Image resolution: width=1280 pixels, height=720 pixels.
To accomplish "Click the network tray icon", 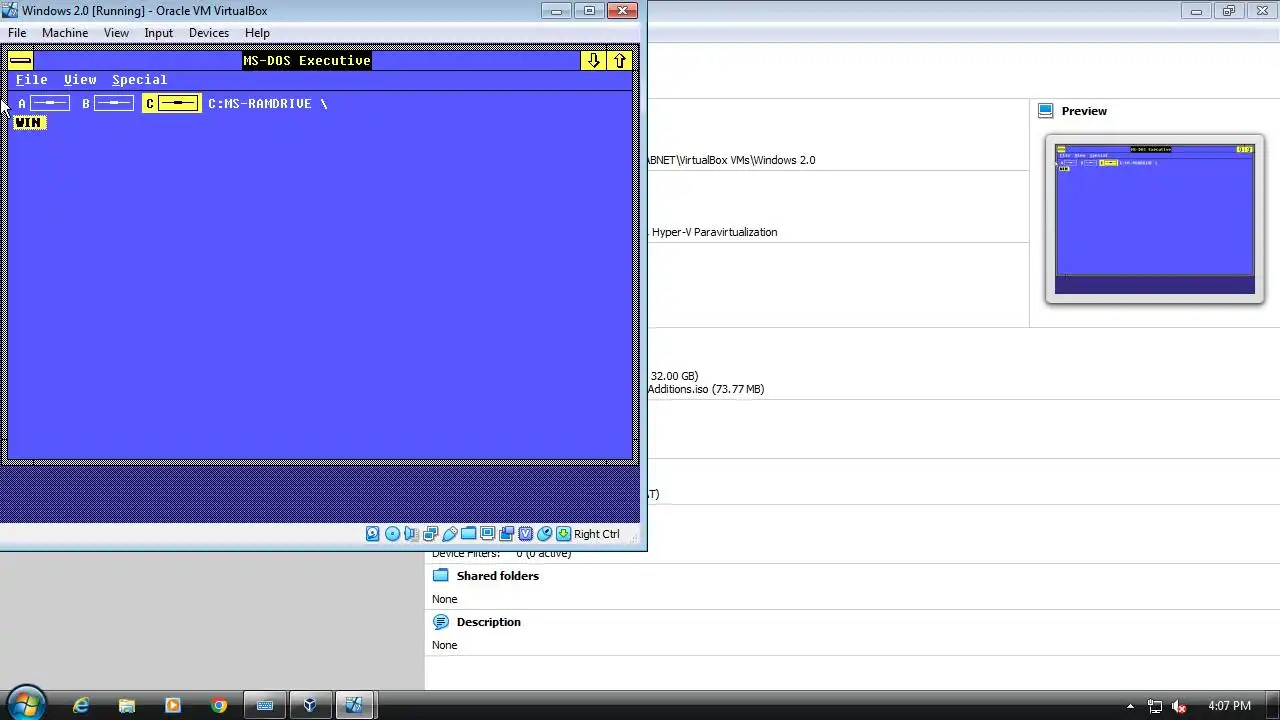I will [x=1155, y=706].
